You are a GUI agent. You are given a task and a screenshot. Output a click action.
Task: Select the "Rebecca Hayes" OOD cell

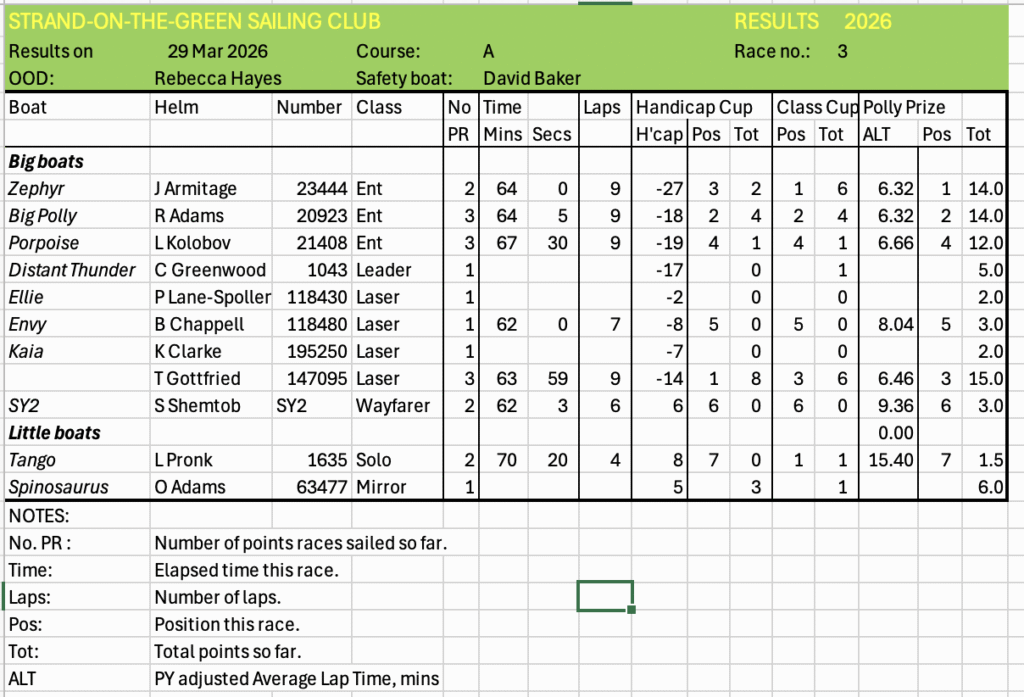click(218, 78)
